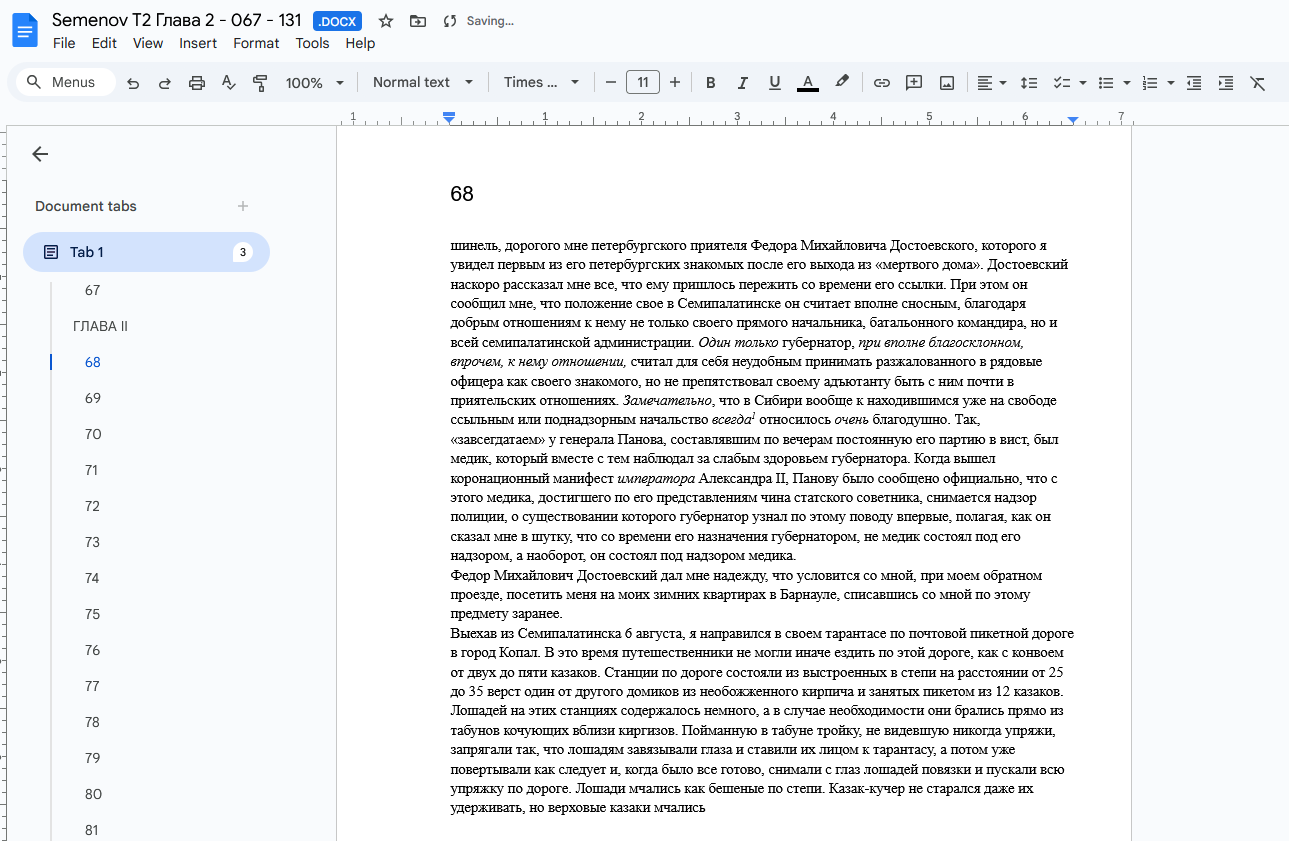The image size is (1289, 841).
Task: Click the Menus search button
Action: pyautogui.click(x=64, y=82)
